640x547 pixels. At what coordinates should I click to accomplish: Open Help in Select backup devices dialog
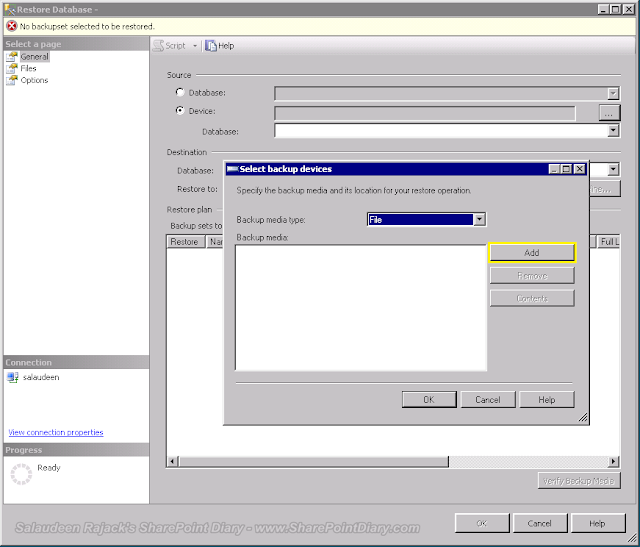[547, 400]
